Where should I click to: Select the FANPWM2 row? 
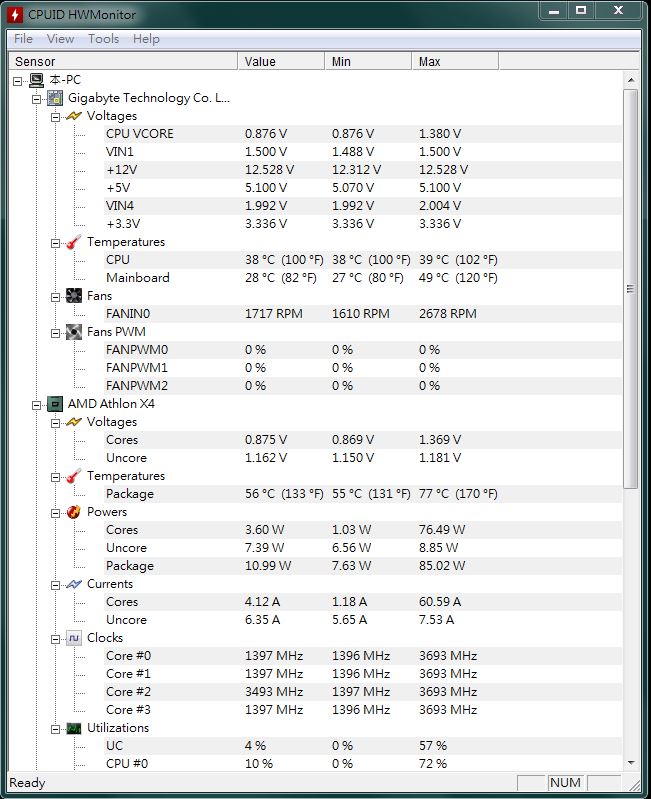tap(363, 386)
